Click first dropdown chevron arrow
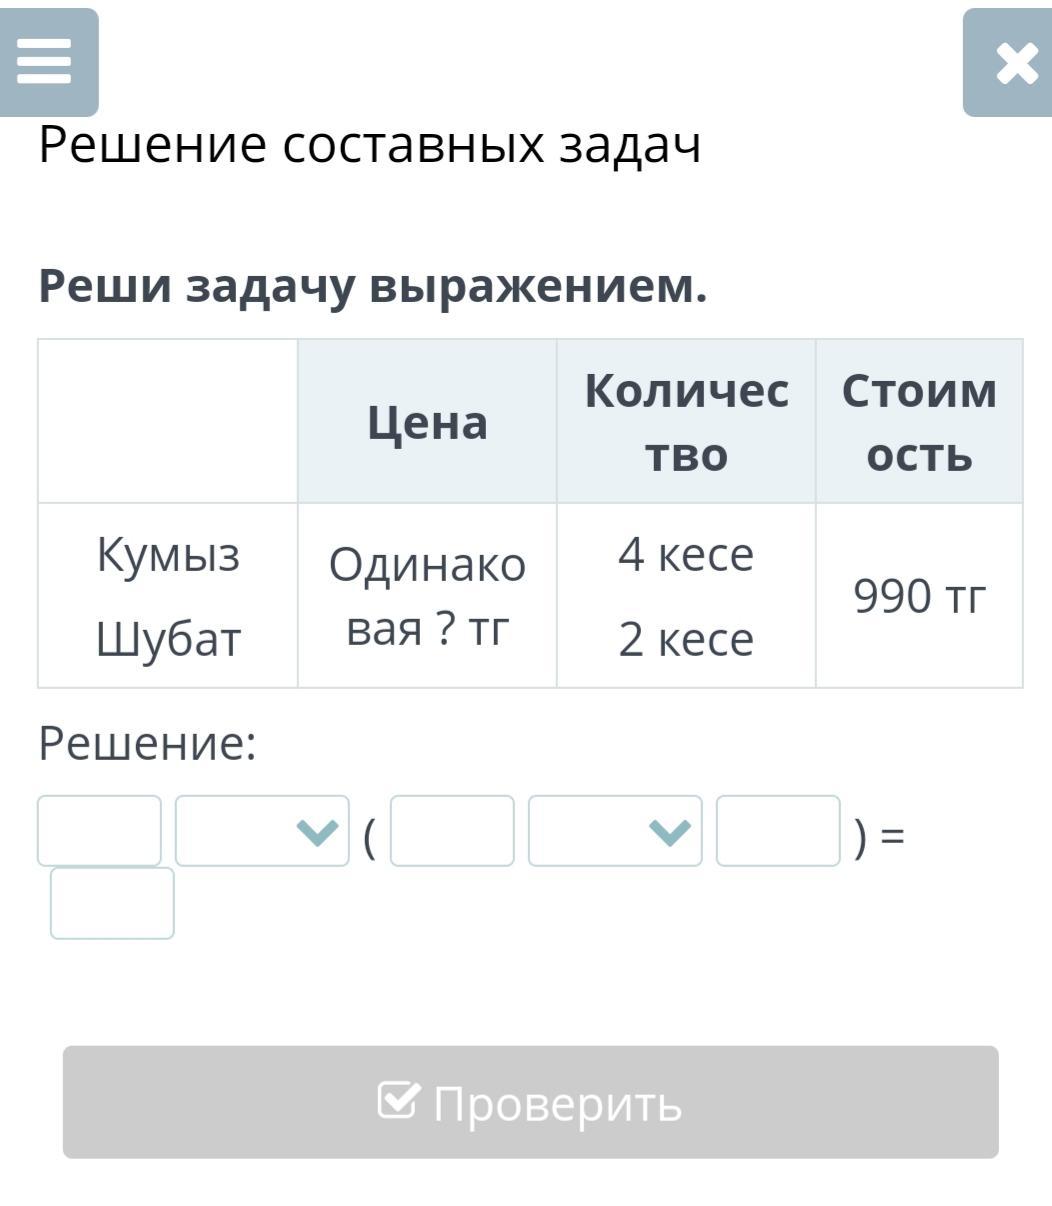This screenshot has width=1052, height=1206. 318,831
